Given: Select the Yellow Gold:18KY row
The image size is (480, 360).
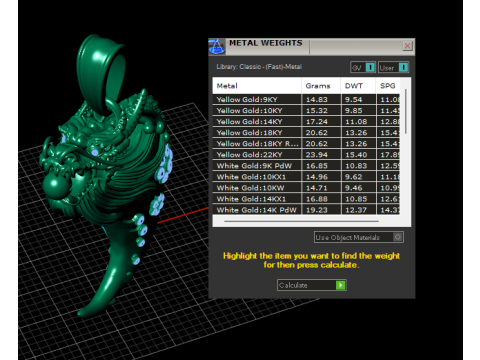Looking at the screenshot, I should pos(306,132).
